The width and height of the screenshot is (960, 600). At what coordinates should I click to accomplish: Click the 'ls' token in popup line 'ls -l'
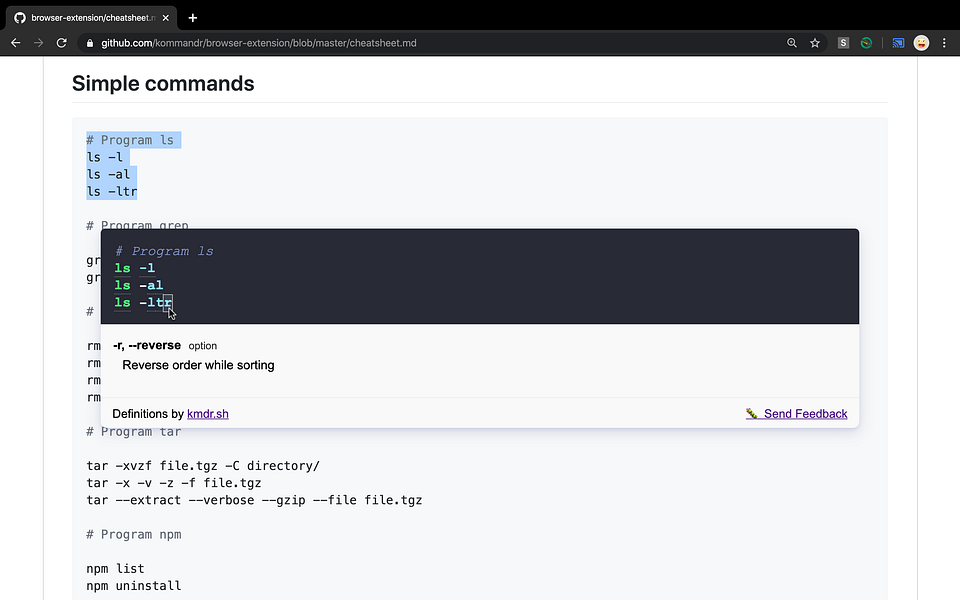tap(122, 268)
